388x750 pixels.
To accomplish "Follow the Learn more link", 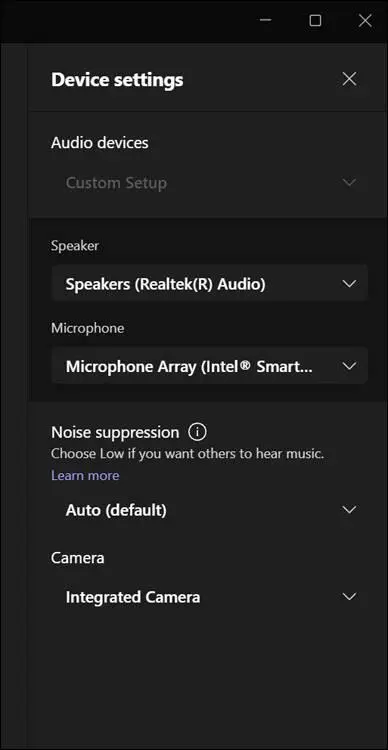I will coord(85,475).
